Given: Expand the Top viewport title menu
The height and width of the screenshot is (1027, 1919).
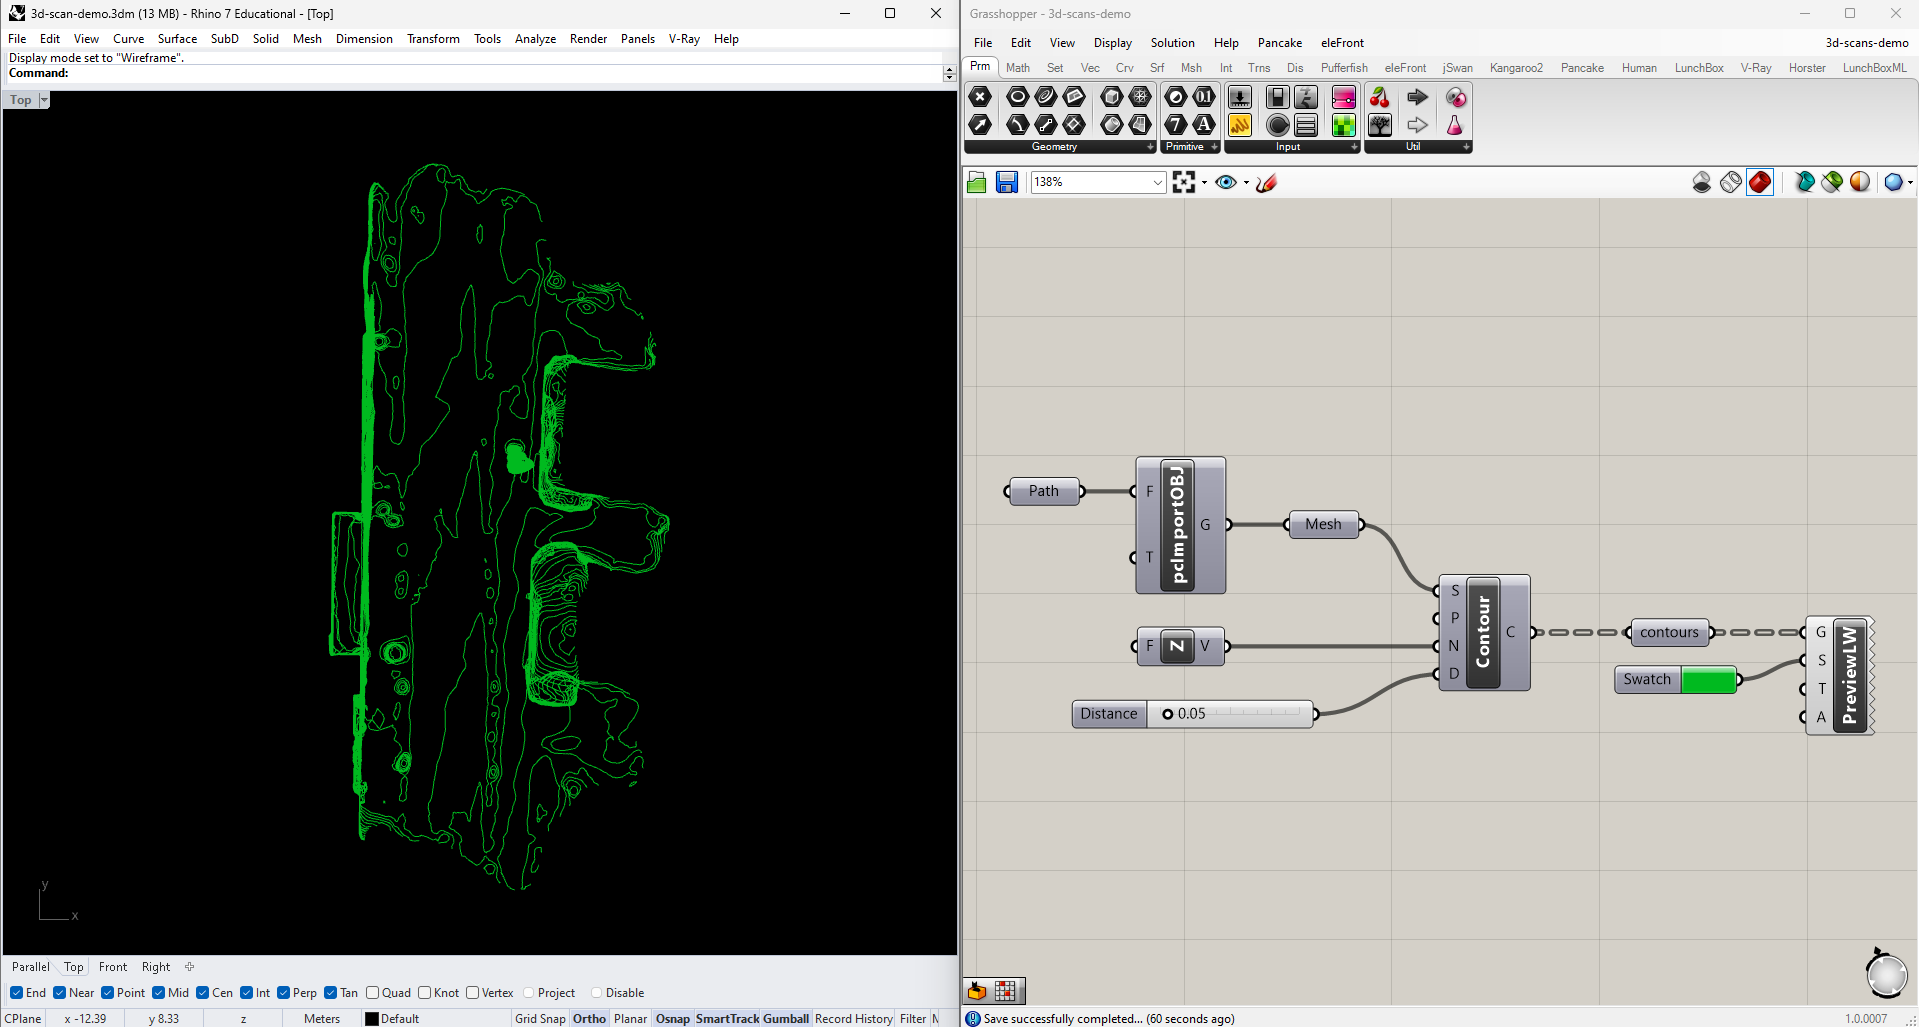Looking at the screenshot, I should tap(44, 100).
